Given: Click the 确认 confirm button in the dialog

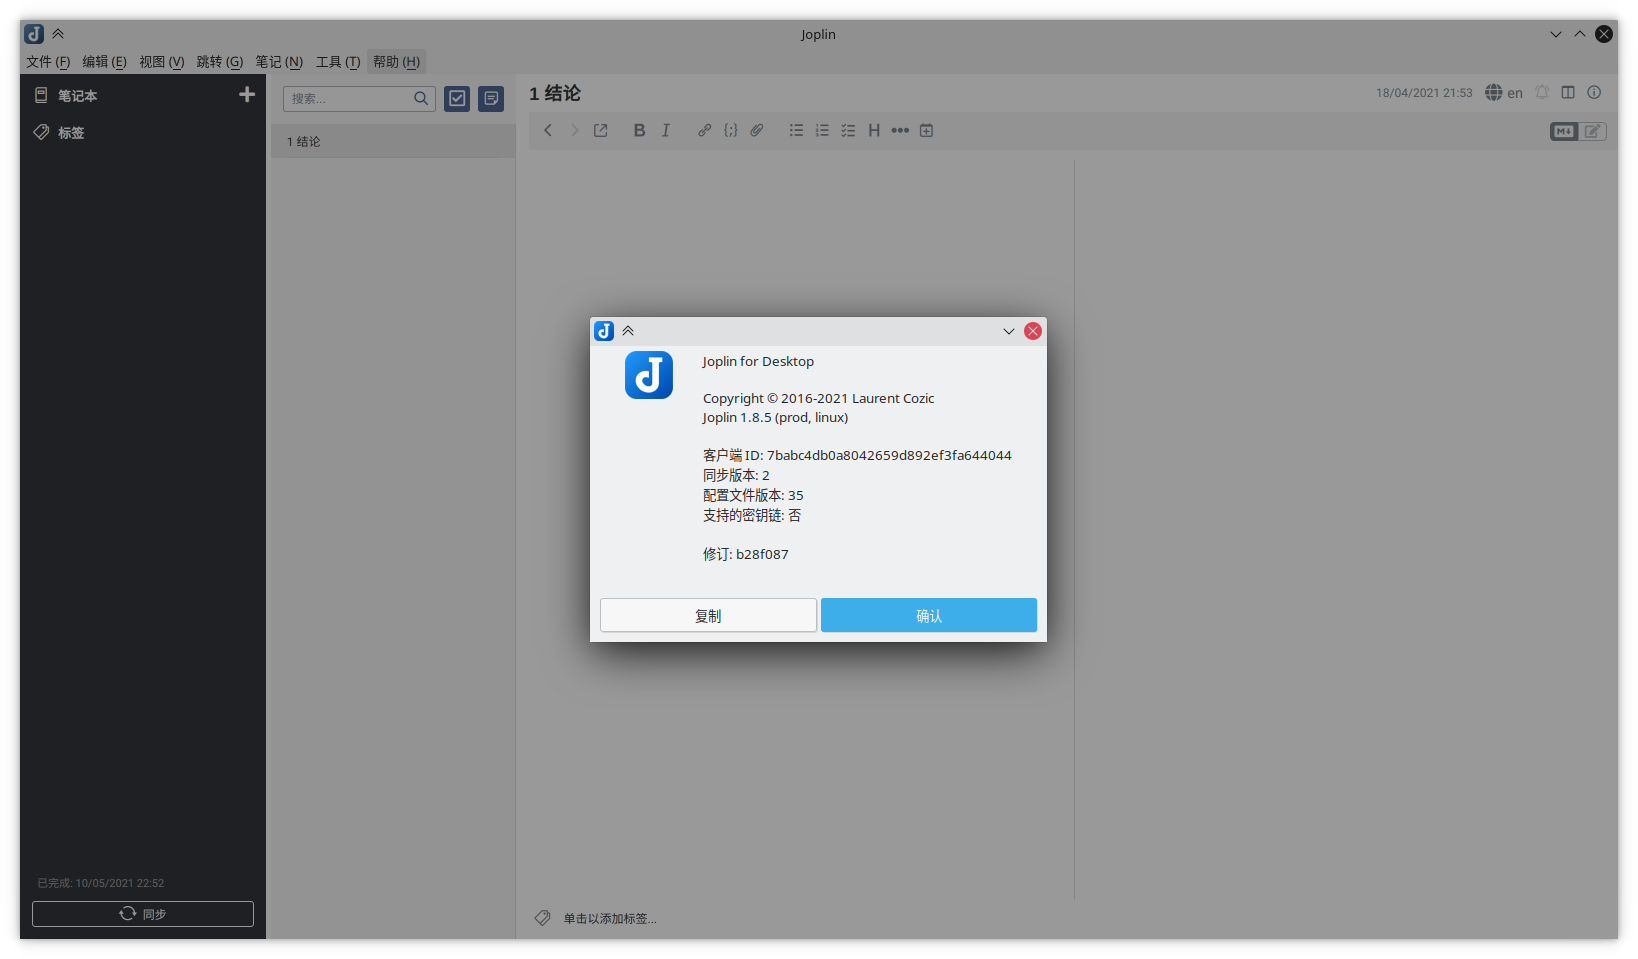Looking at the screenshot, I should coord(929,615).
